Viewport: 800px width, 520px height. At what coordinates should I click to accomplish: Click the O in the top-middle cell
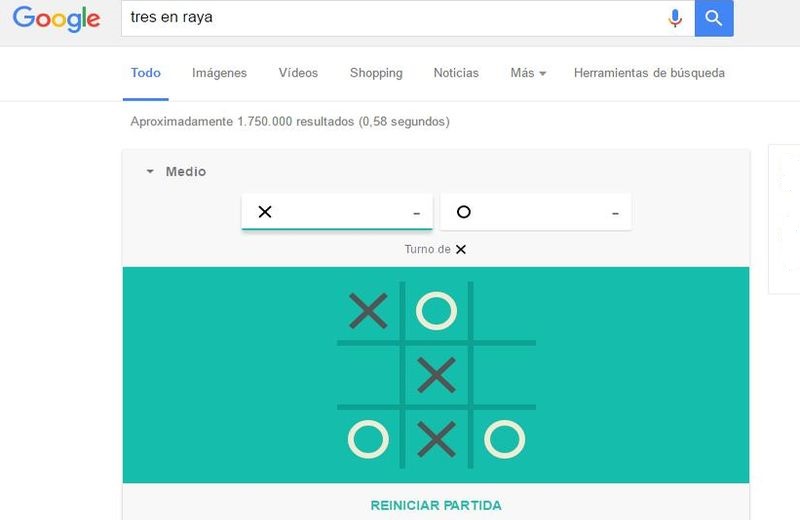(436, 311)
